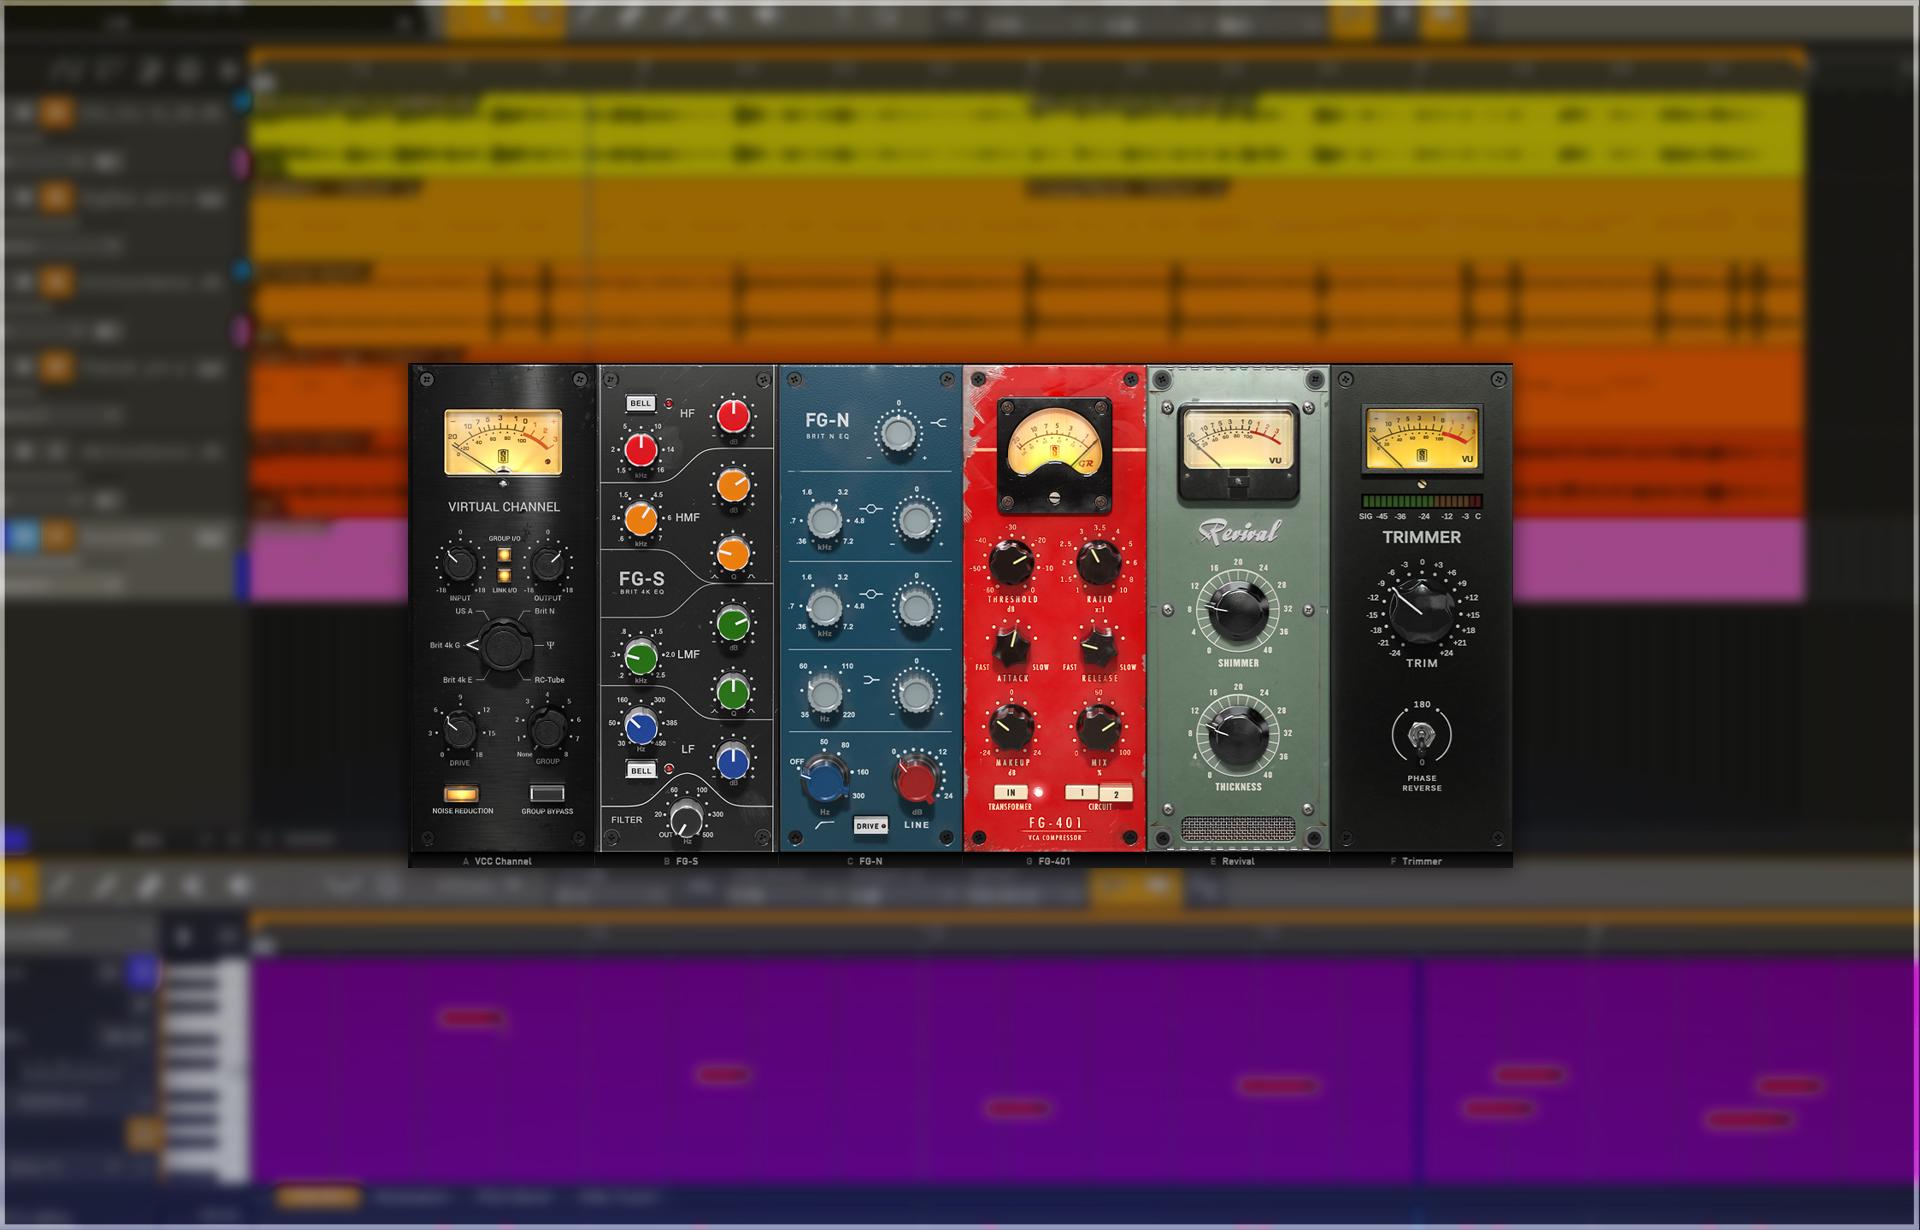Viewport: 1920px width, 1230px height.
Task: Click the FG-N Brit N EQ logo
Action: point(827,425)
